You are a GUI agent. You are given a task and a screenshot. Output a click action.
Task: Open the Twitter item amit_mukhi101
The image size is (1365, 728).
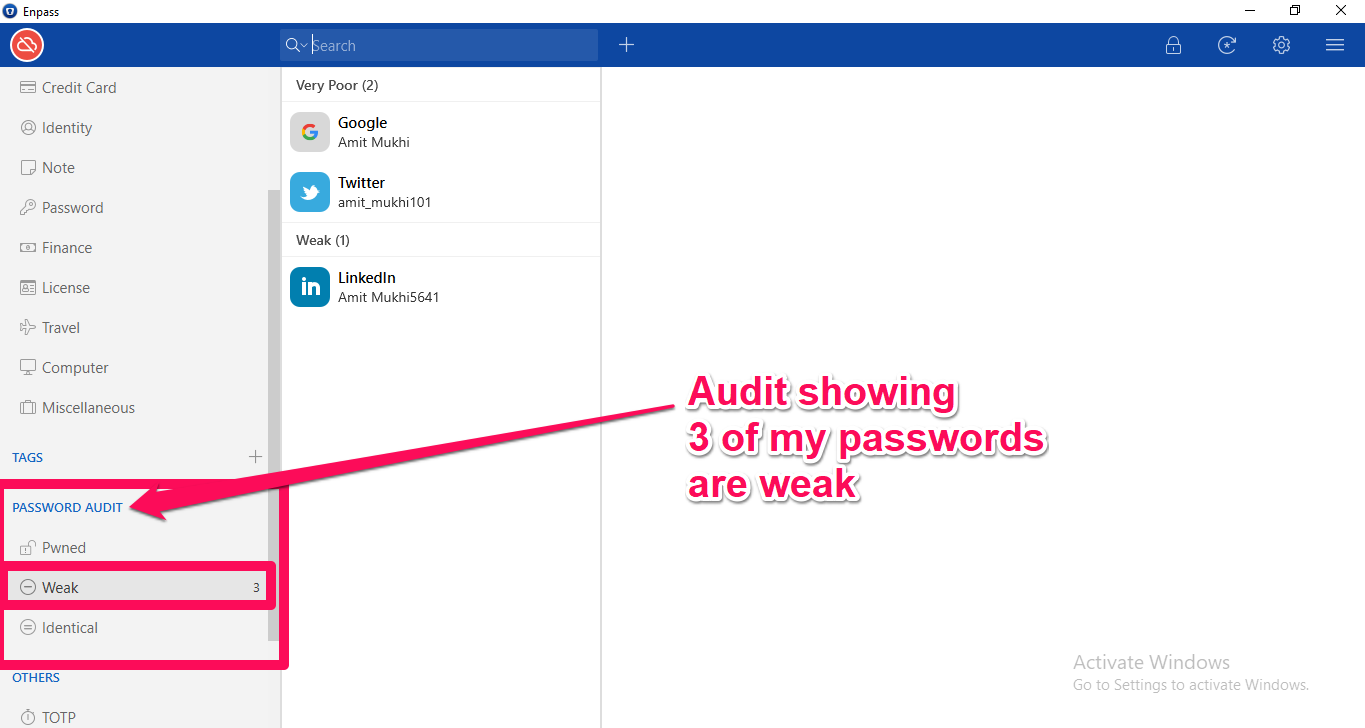pyautogui.click(x=441, y=192)
